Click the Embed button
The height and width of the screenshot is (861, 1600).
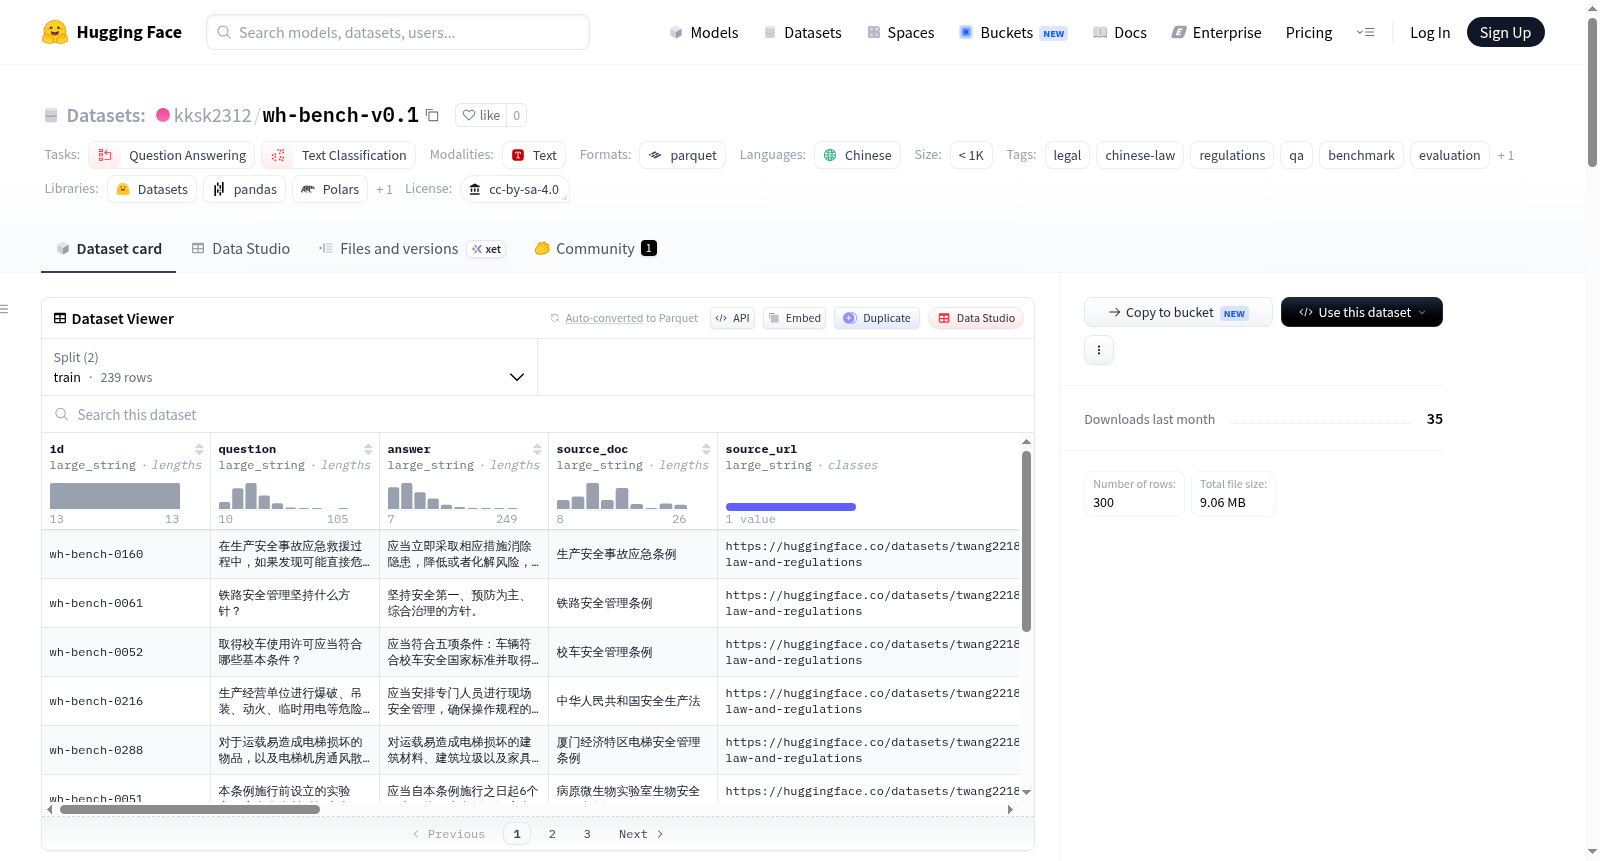coord(794,318)
